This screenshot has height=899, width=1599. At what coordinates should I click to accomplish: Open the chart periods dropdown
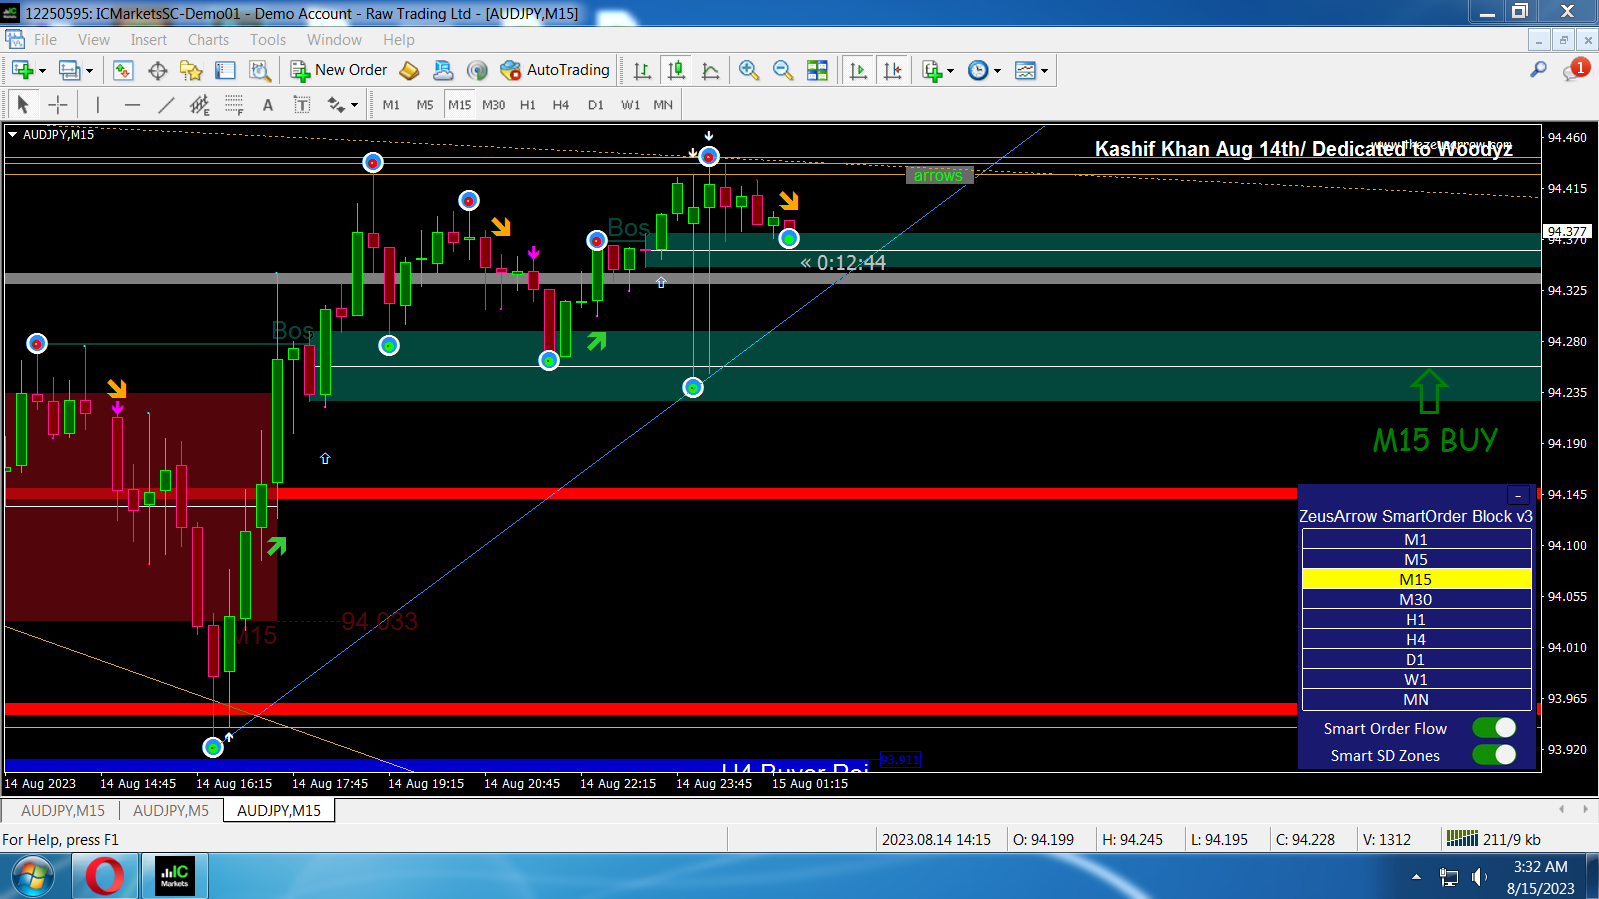pos(997,71)
